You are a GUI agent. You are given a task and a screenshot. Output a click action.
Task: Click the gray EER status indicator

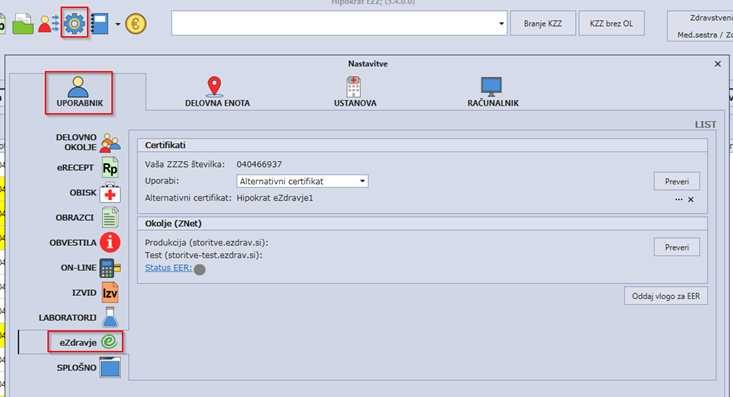click(200, 270)
